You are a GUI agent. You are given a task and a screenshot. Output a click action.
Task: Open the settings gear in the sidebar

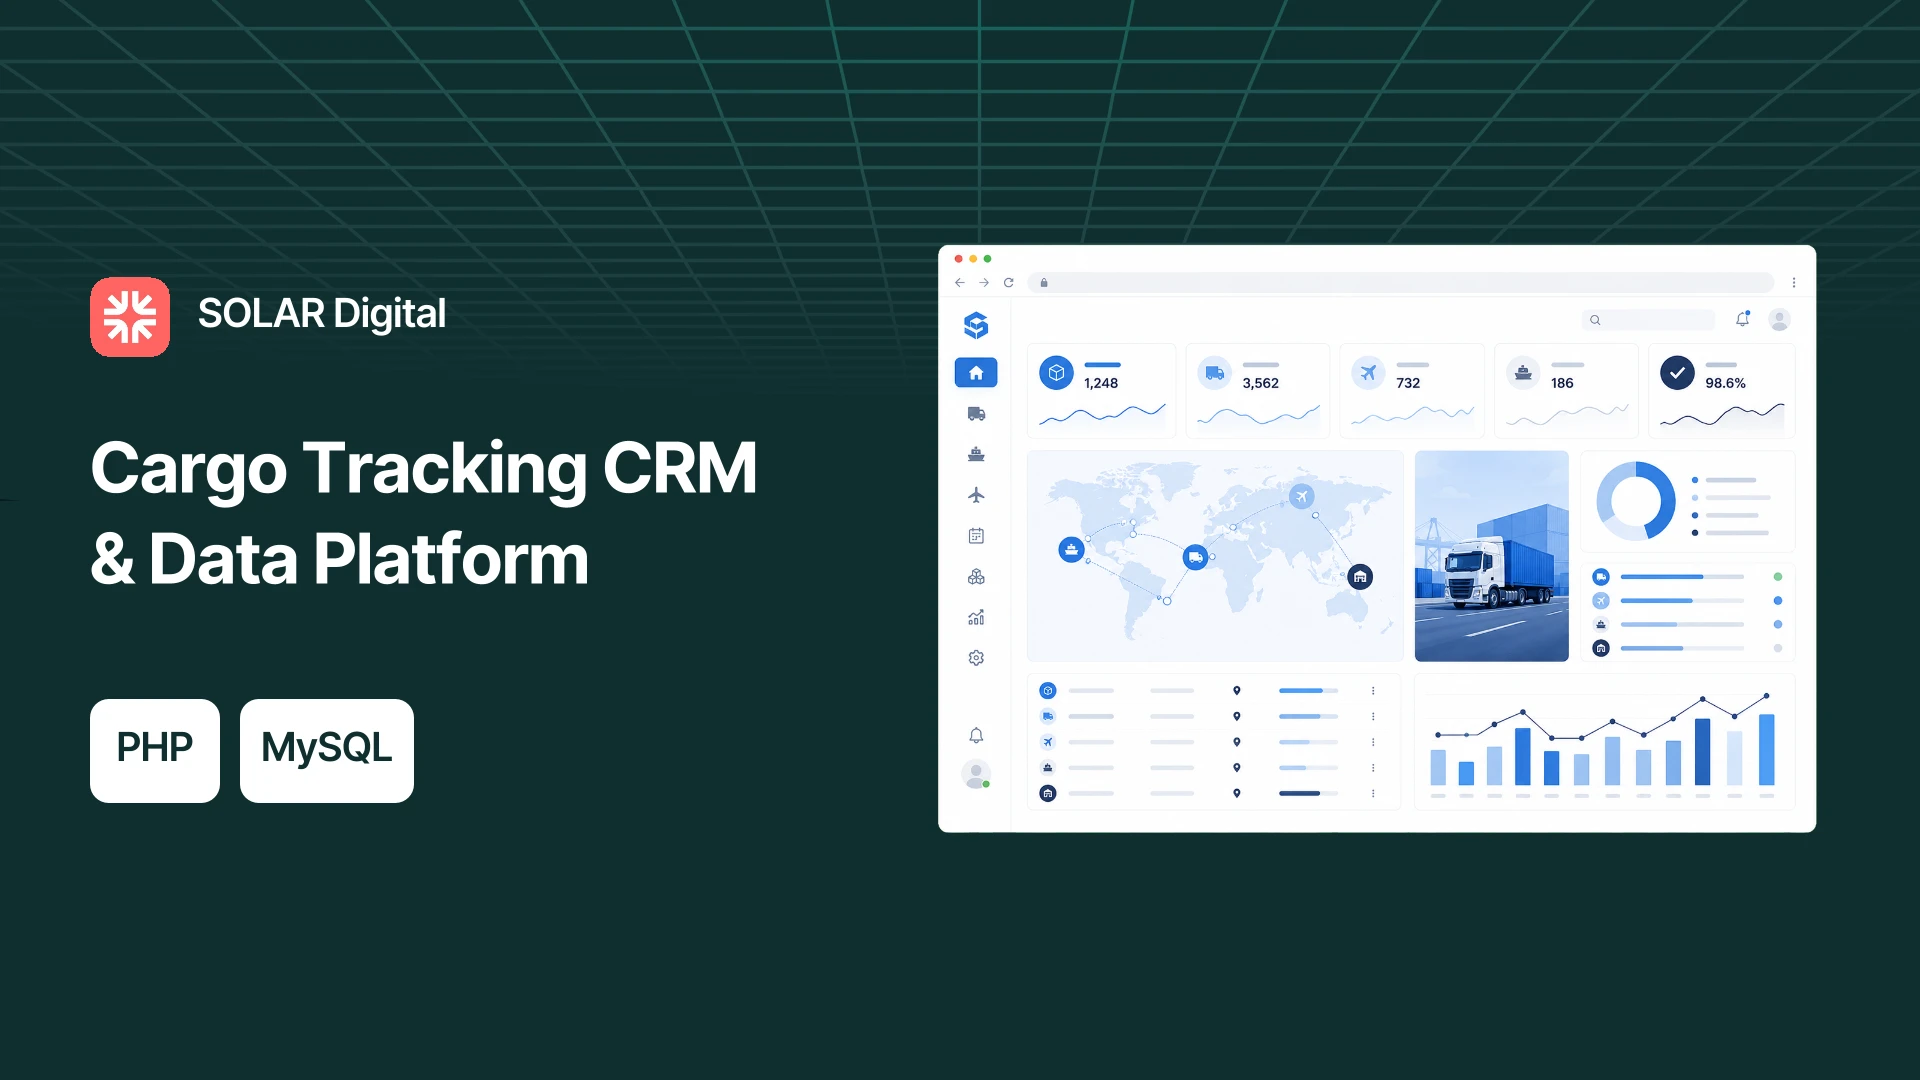click(x=976, y=658)
